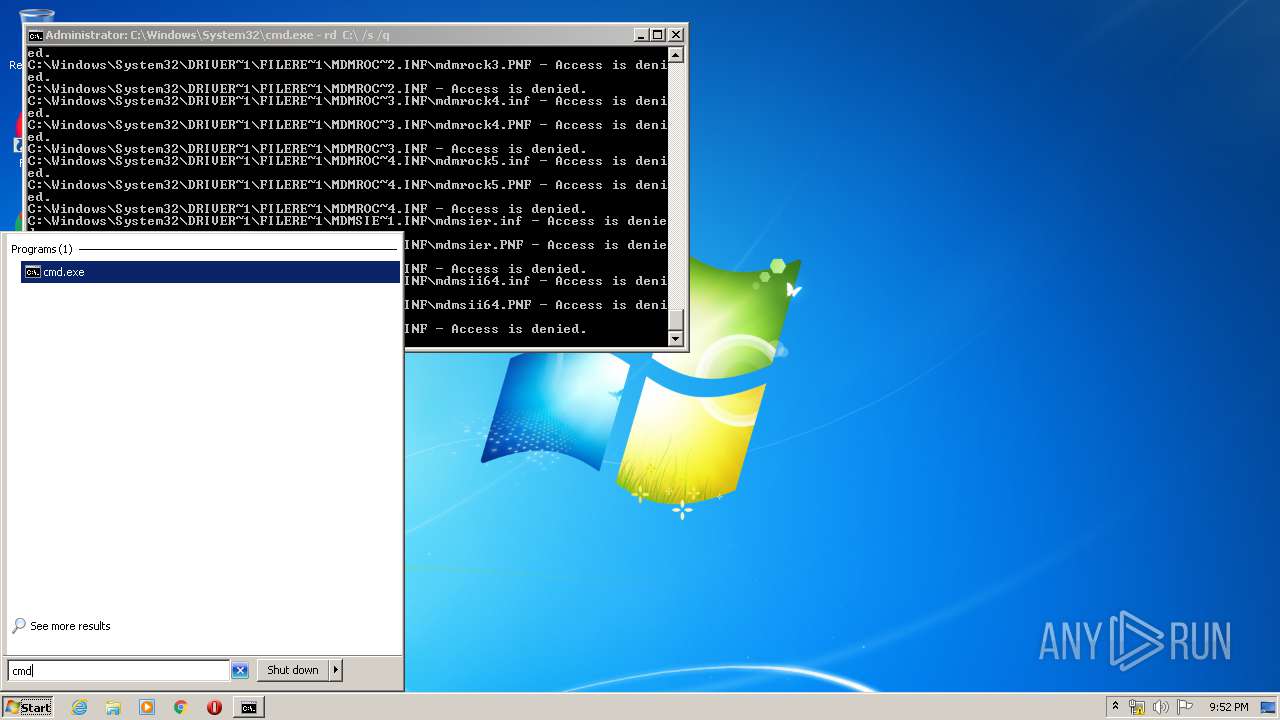The image size is (1280, 720).
Task: Minimize the cmd.exe window
Action: 641,35
